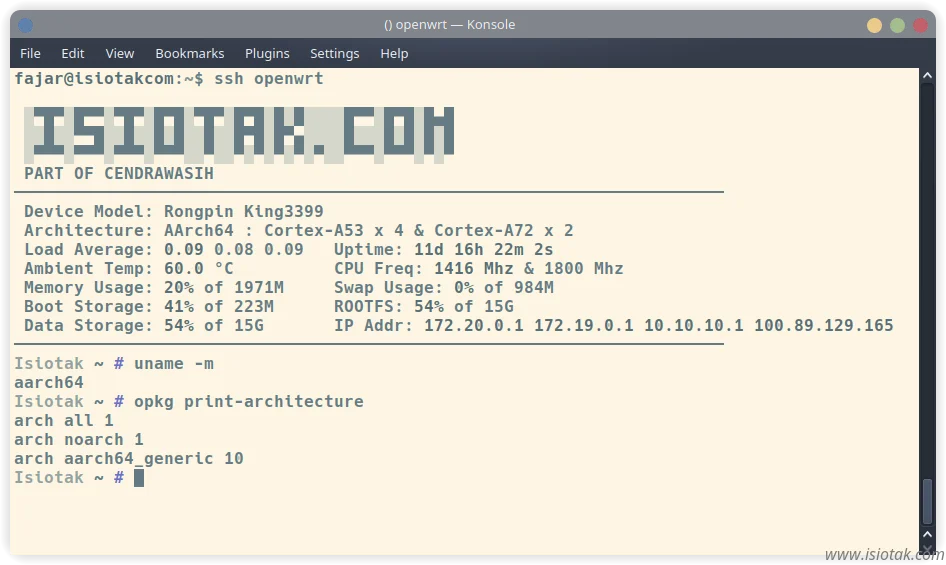Screen dimensions: 946x565
Task: Click the load average value '0.09 0.08 0.09'
Action: [233, 249]
